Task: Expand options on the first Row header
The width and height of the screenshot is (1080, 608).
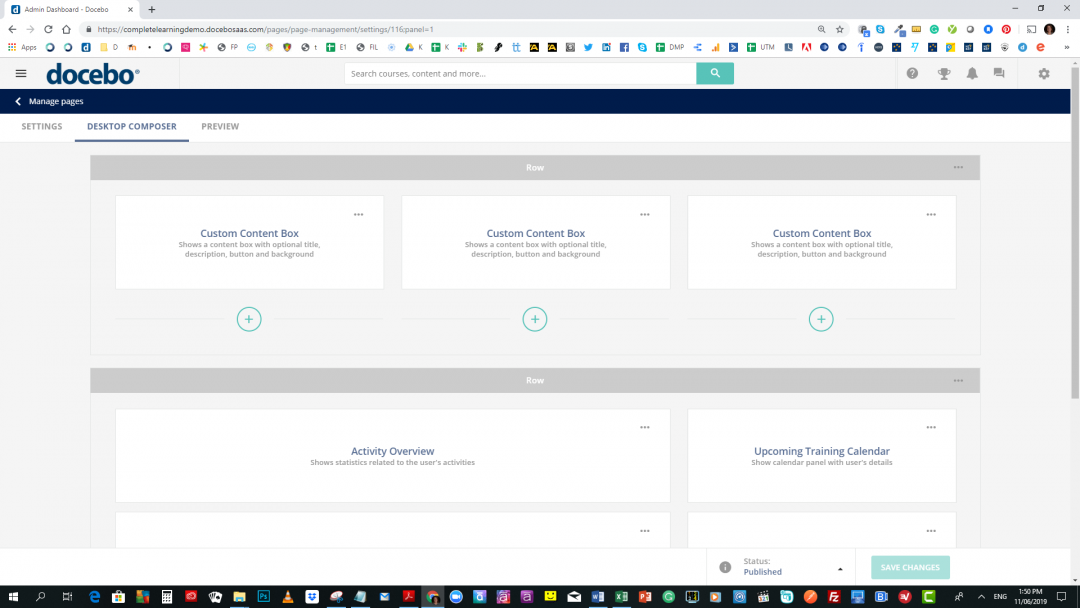Action: coord(958,167)
